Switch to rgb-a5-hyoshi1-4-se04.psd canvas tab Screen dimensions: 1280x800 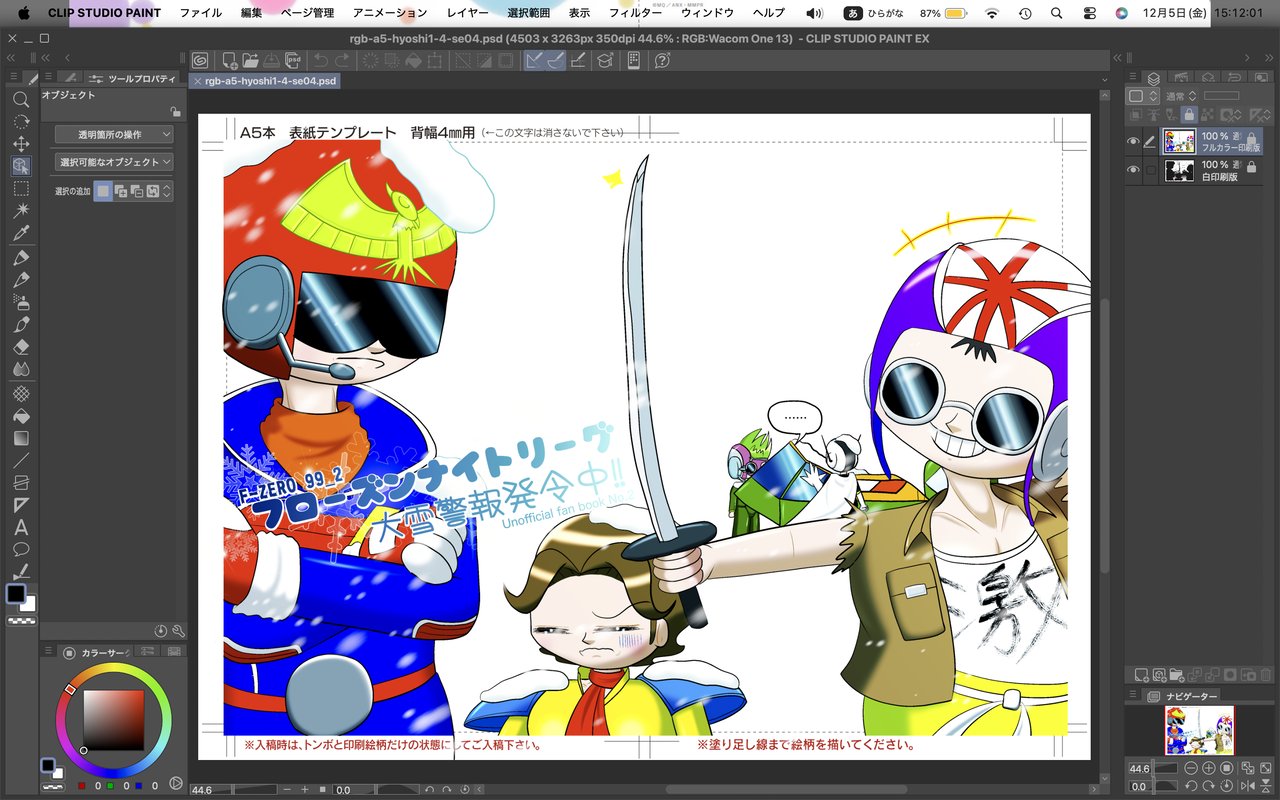point(265,81)
